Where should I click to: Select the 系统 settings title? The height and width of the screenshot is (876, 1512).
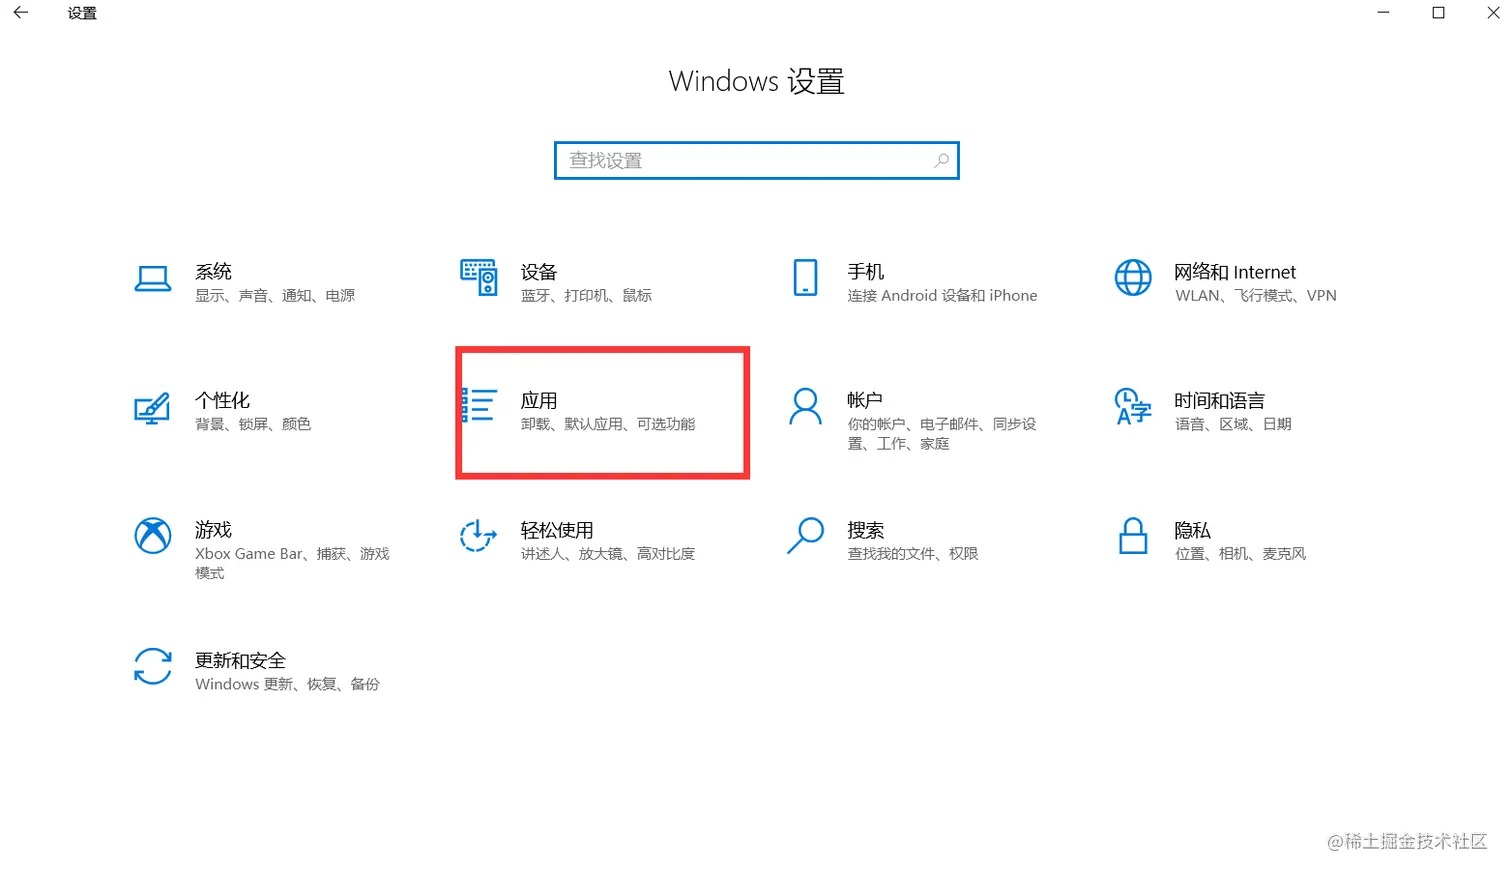213,272
